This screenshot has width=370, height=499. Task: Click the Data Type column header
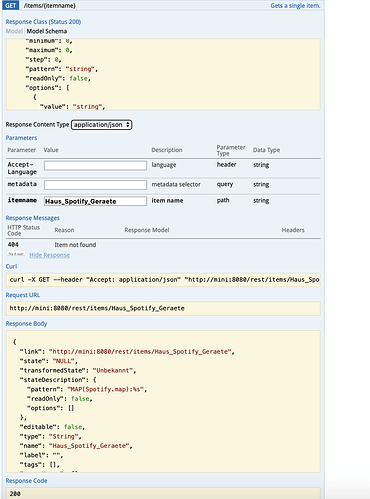click(x=266, y=150)
